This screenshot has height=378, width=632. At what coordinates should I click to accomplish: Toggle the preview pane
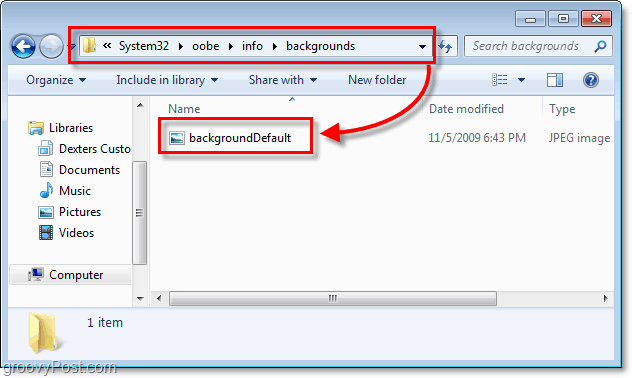click(x=555, y=80)
